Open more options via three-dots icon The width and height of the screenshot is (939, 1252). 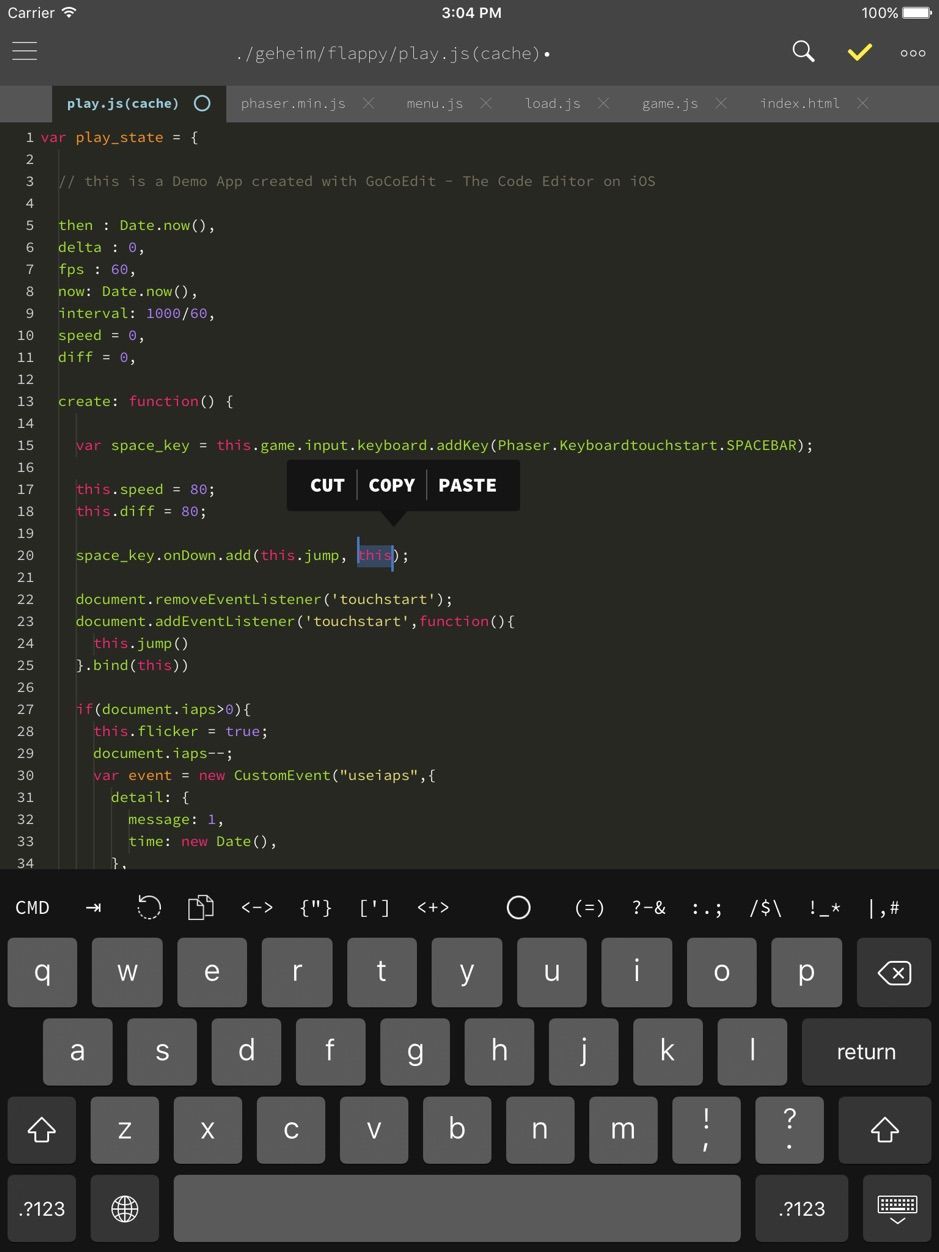tap(911, 52)
